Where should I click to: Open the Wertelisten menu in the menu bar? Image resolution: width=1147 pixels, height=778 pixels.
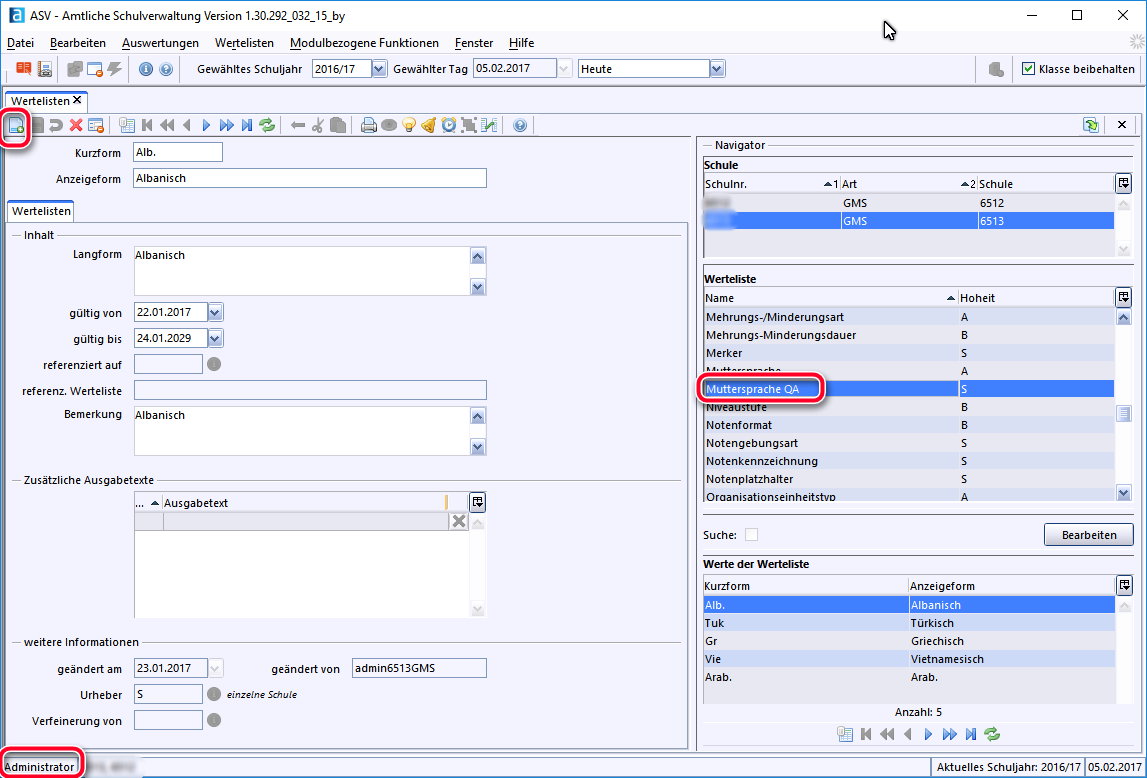(x=244, y=43)
